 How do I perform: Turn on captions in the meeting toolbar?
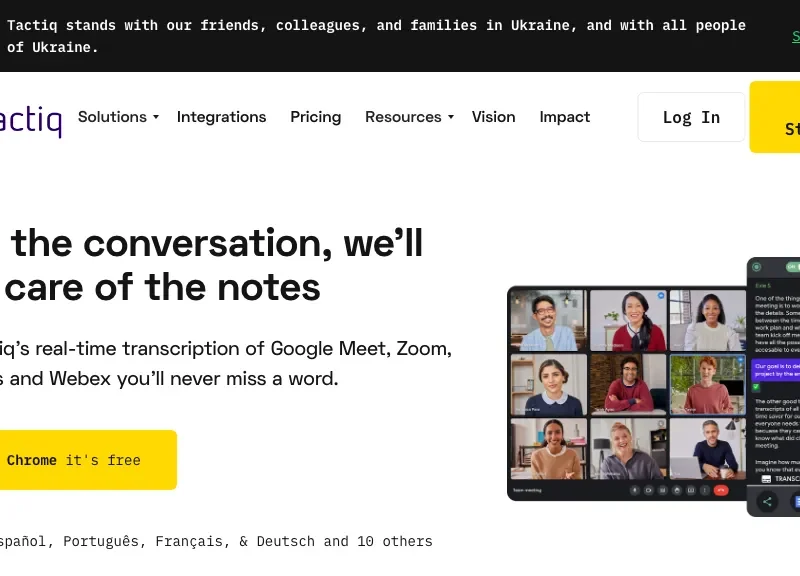pos(663,490)
